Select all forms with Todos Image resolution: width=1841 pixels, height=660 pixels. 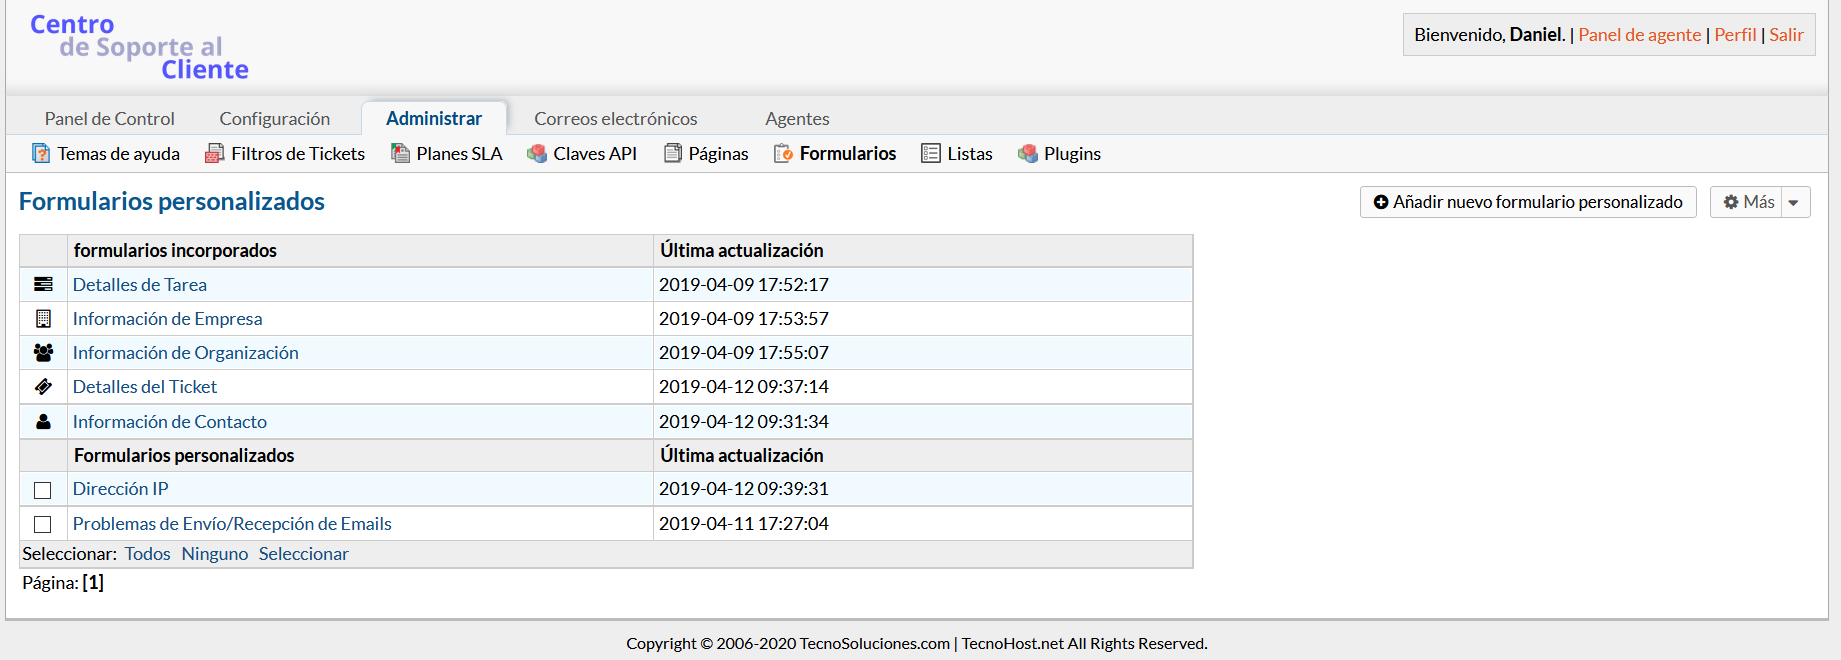(x=147, y=554)
